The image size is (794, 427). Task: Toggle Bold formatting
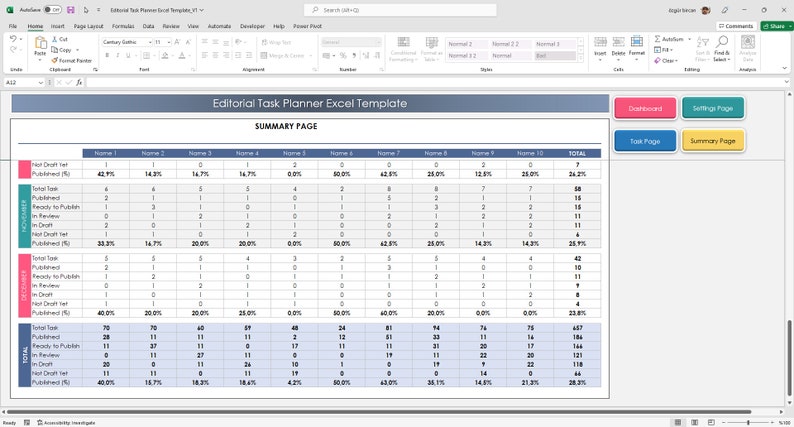107,55
